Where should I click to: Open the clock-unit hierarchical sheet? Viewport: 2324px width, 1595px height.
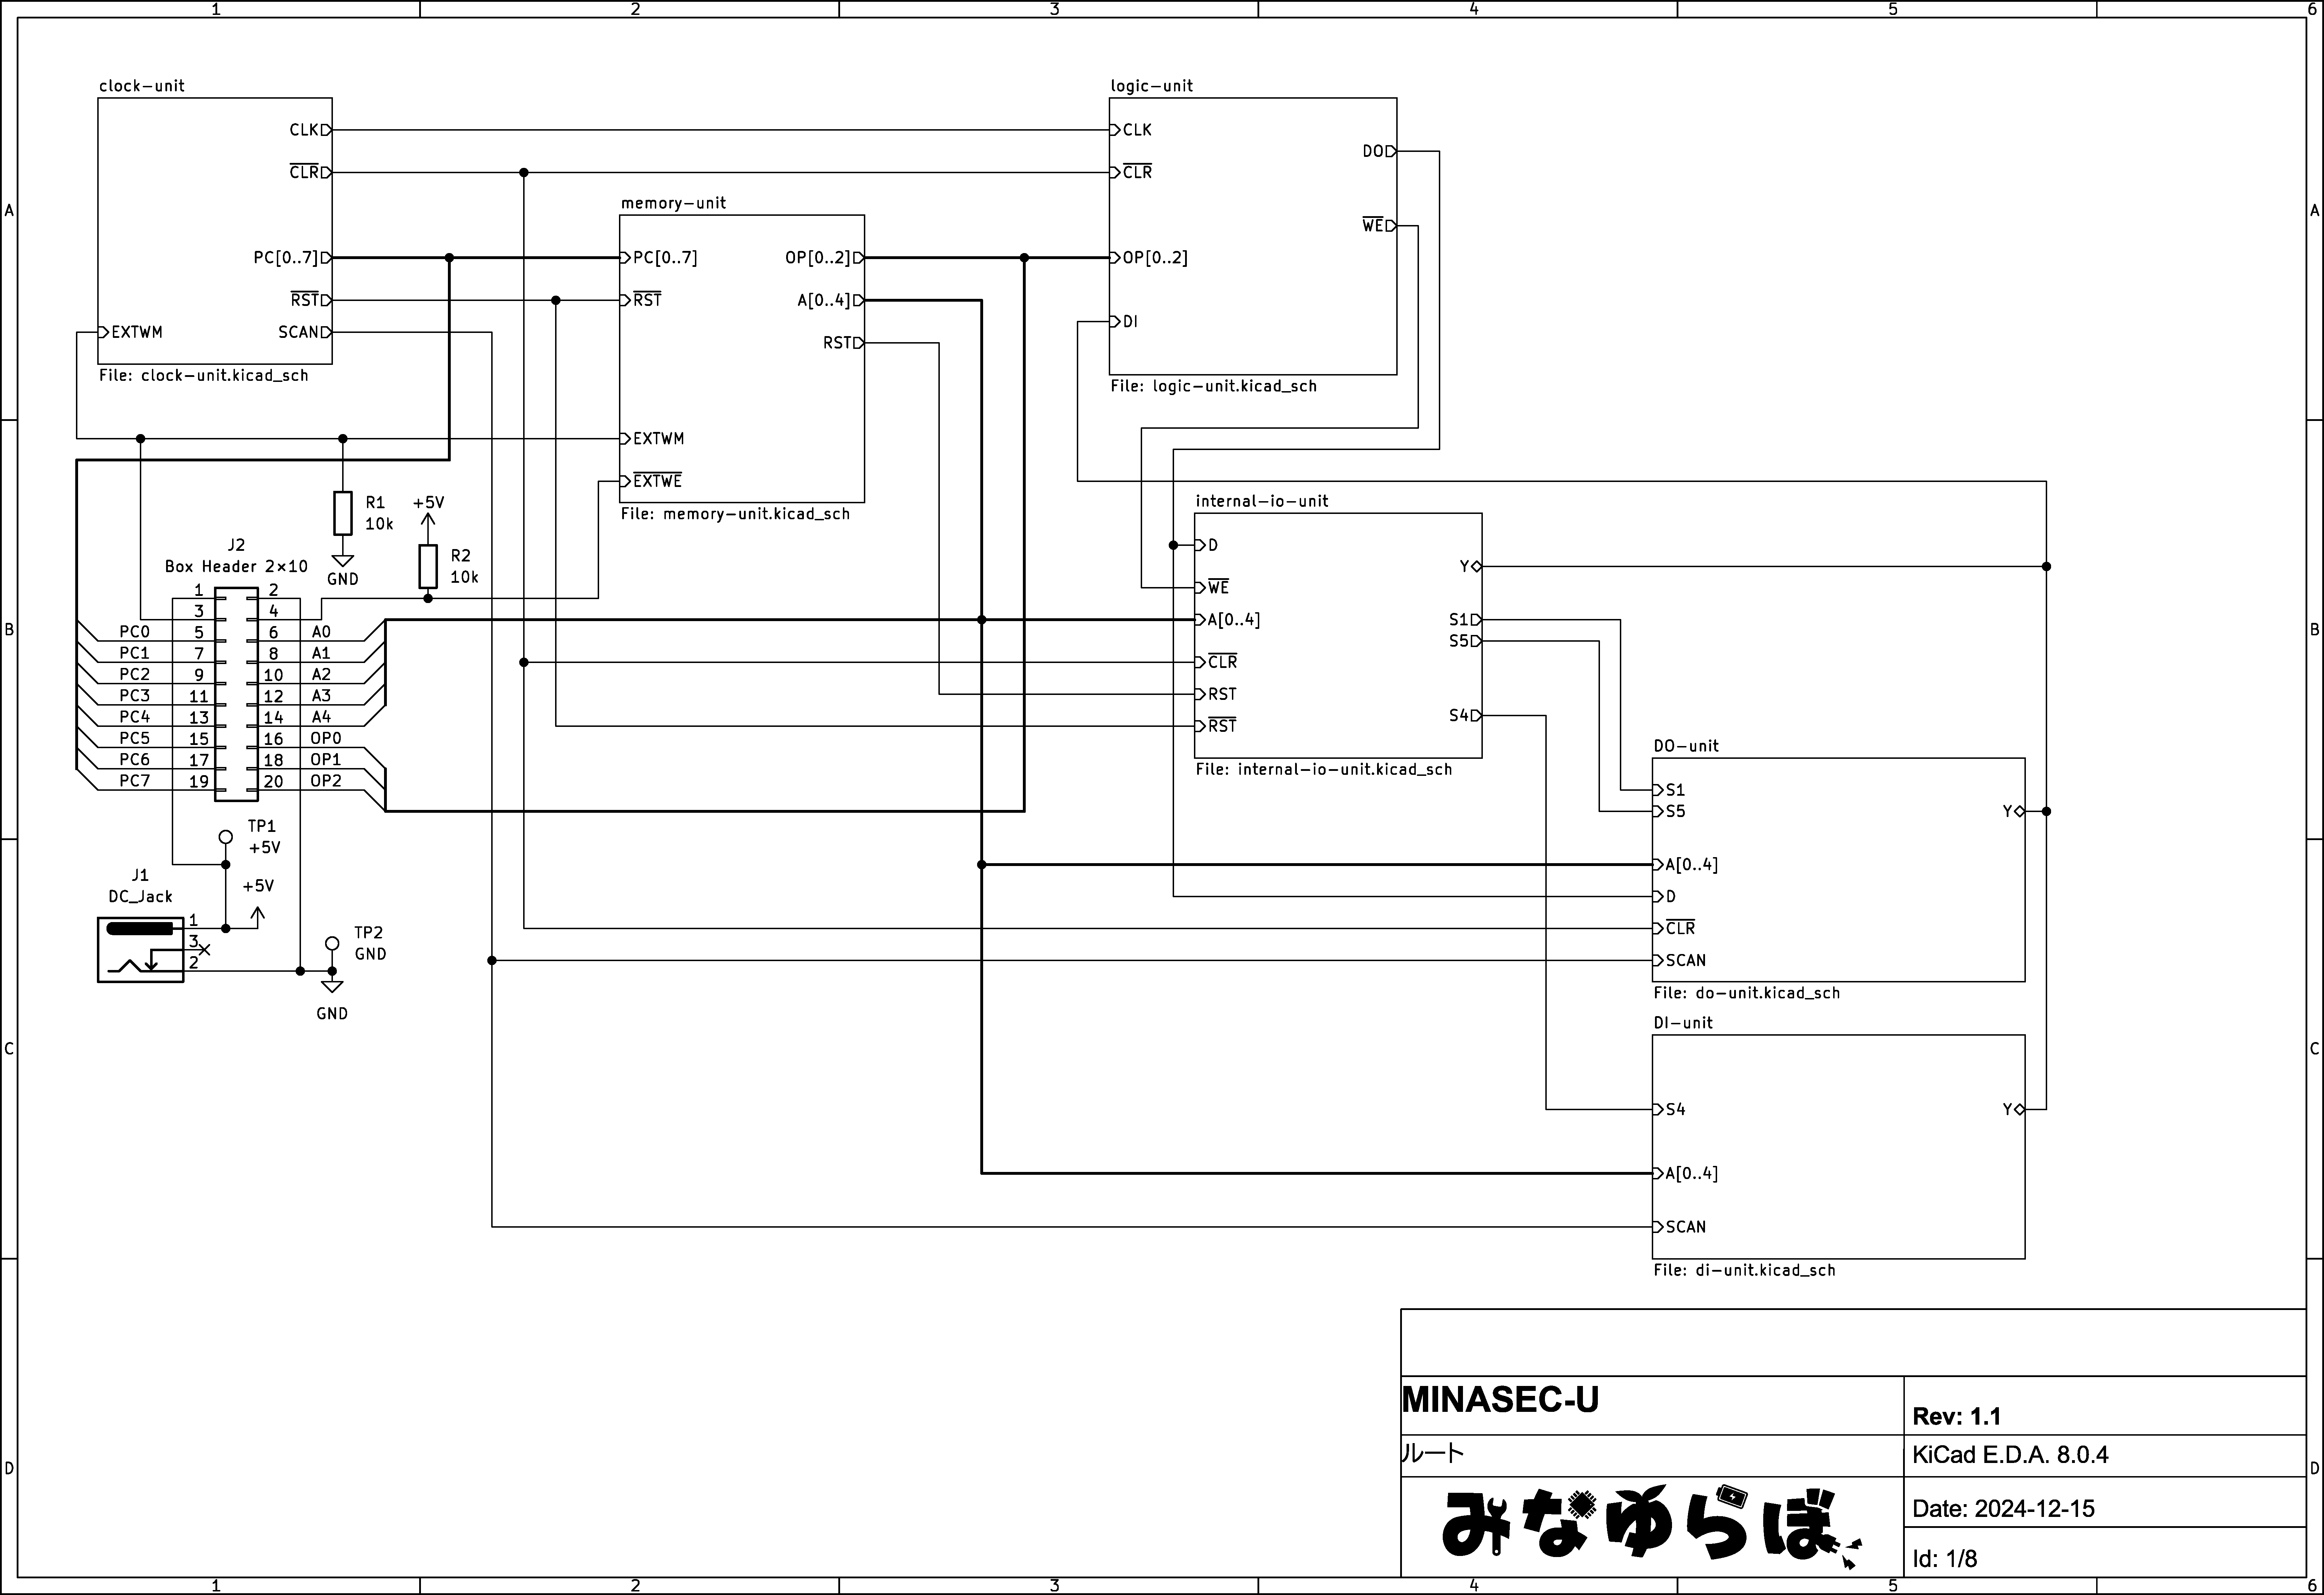click(215, 231)
